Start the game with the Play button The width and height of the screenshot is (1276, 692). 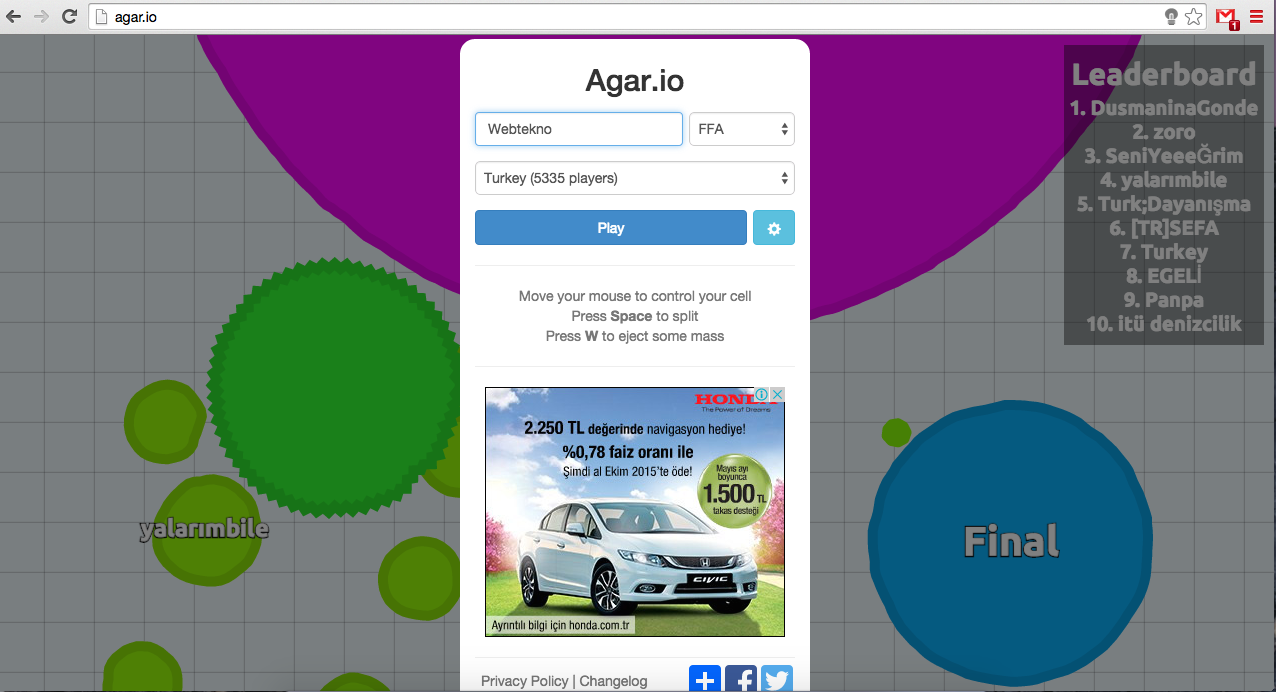611,228
